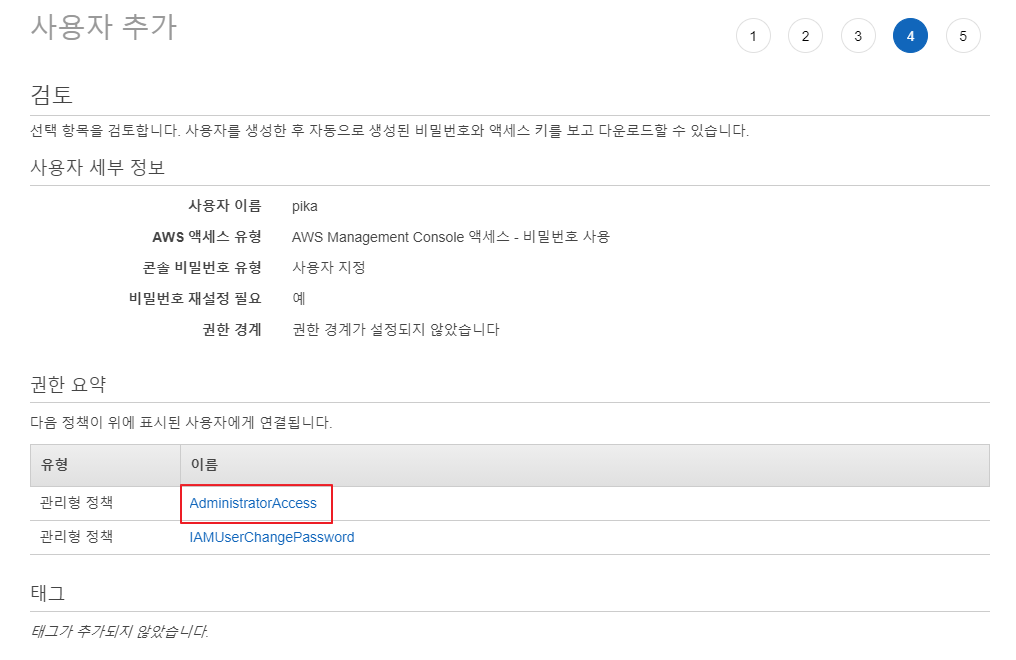Screen dimensions: 1016x660
Task: Open the IAMUserChangePassword policy link
Action: click(x=272, y=537)
